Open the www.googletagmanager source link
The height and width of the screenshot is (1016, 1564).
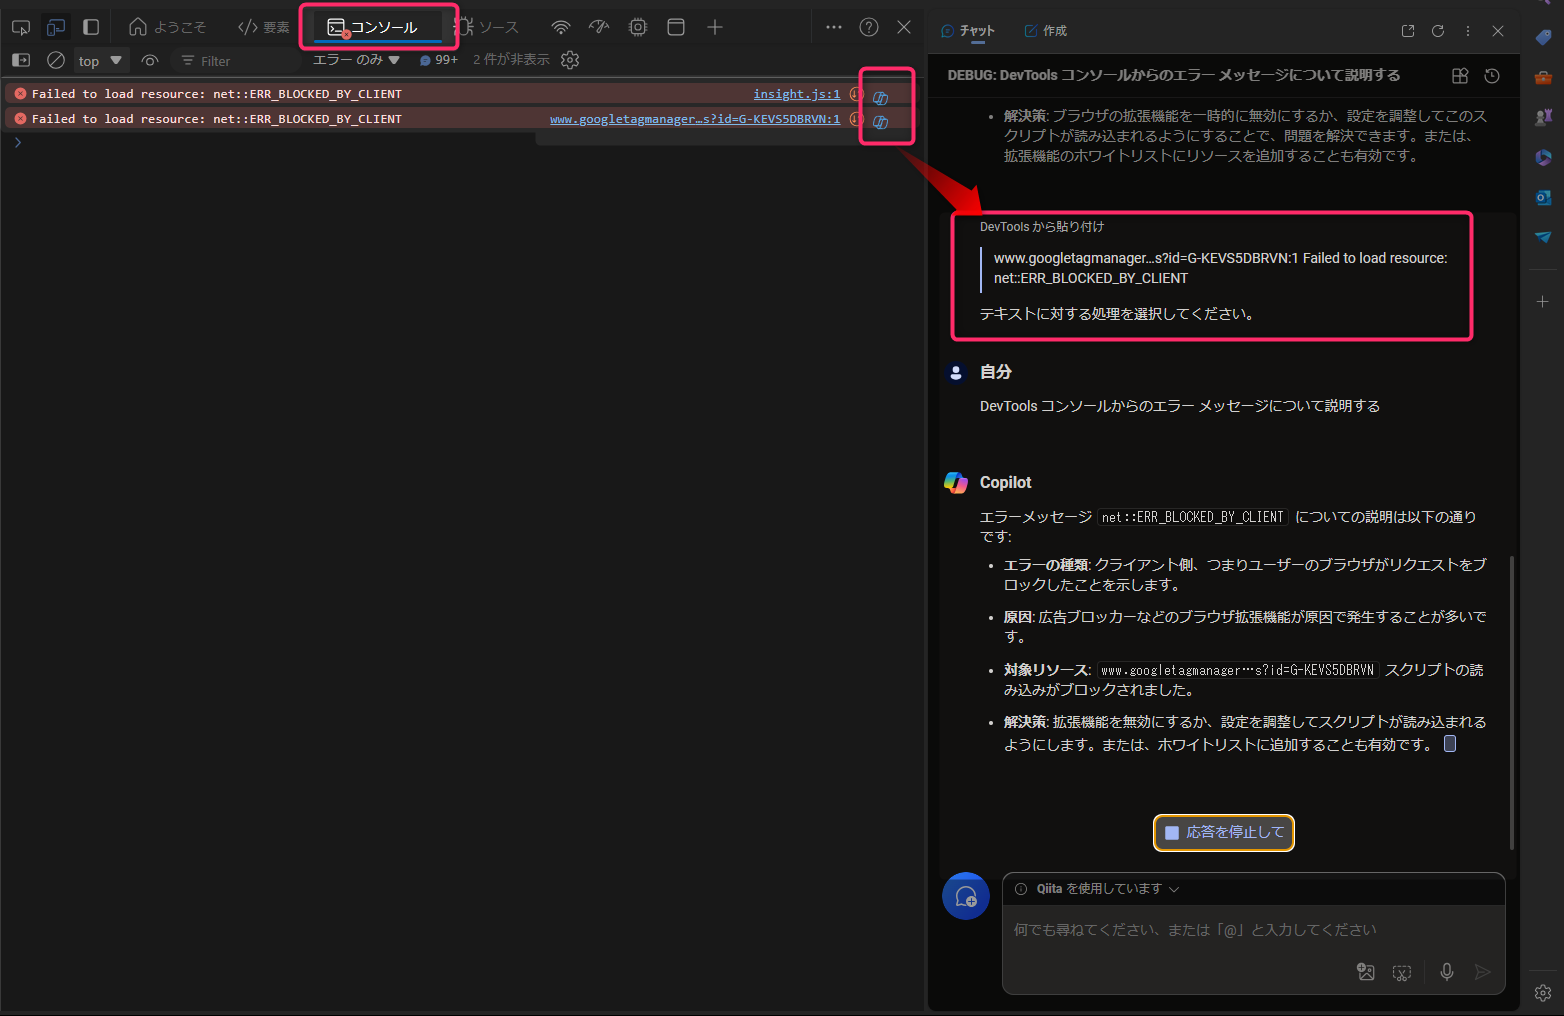click(695, 119)
